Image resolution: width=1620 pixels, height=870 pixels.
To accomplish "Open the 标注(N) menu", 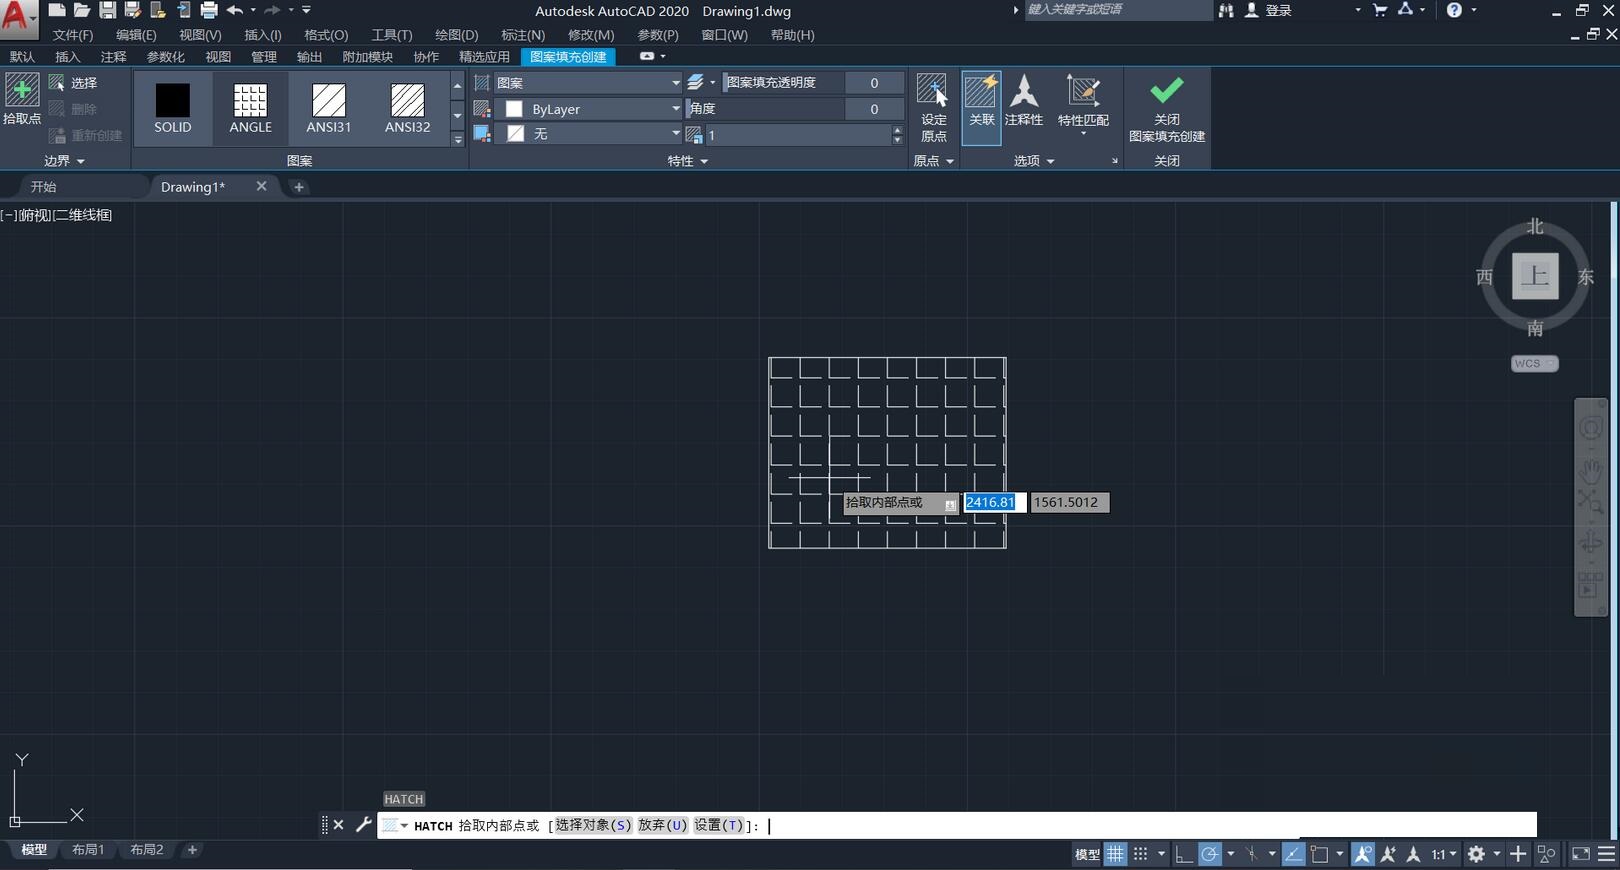I will (523, 35).
